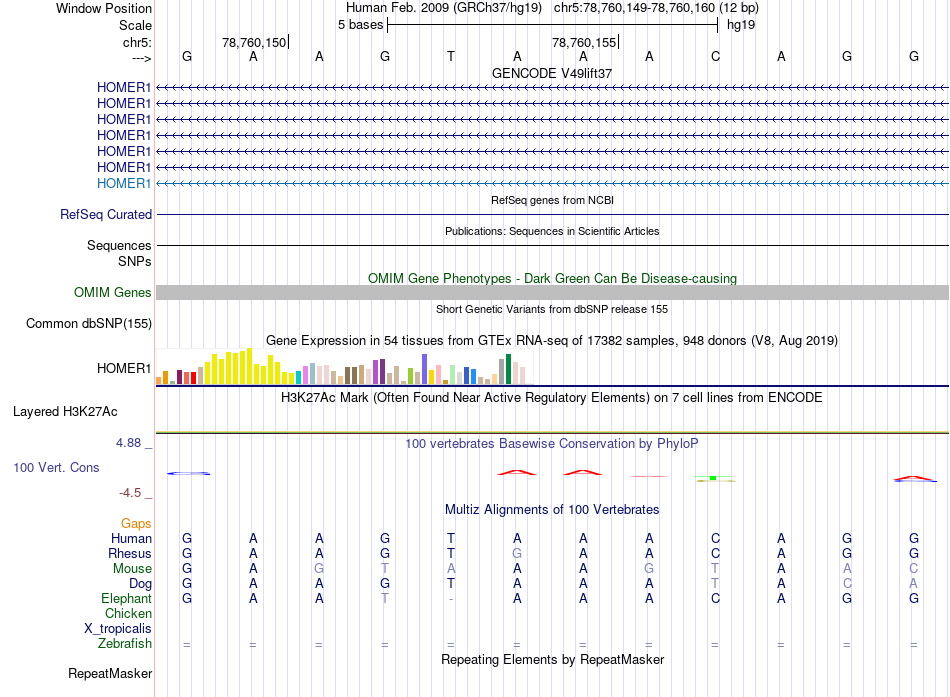950x697 pixels.
Task: Click the Mouse alignment row label
Action: click(132, 569)
